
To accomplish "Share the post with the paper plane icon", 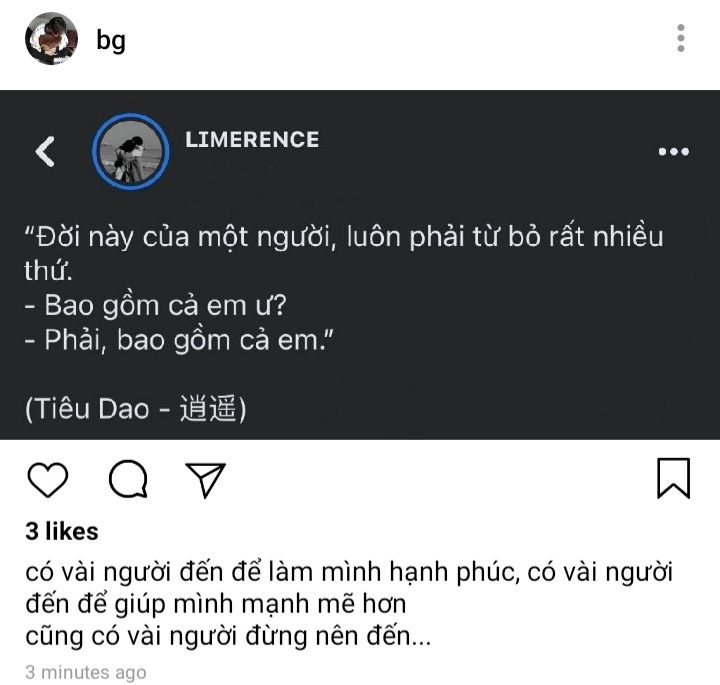I will (205, 480).
